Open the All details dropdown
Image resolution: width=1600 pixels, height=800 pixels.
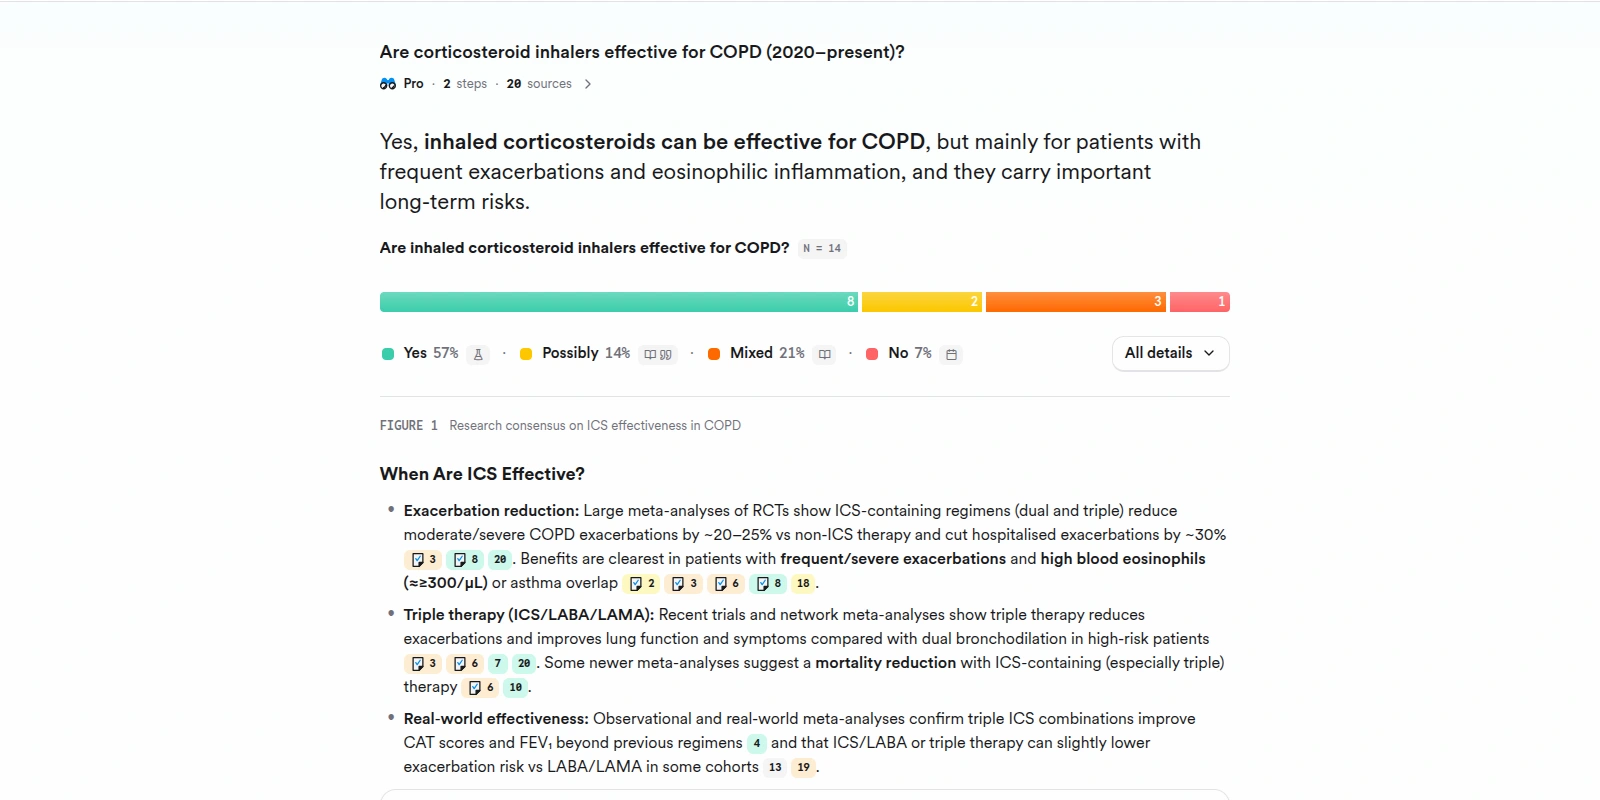1170,353
